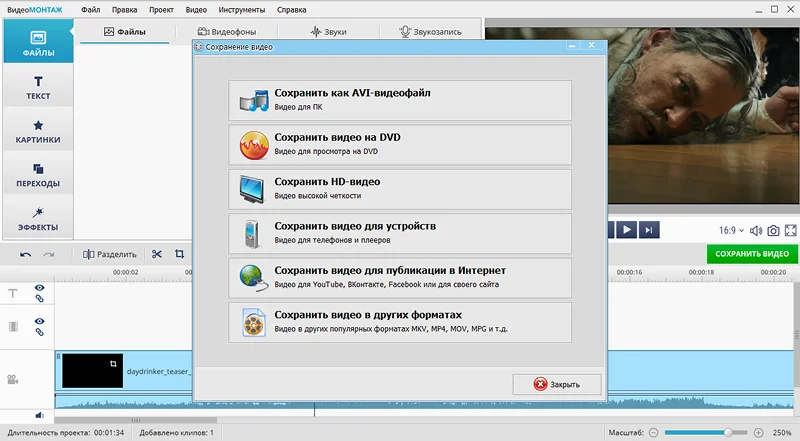
Task: Click the video camera track icon
Action: (x=13, y=380)
